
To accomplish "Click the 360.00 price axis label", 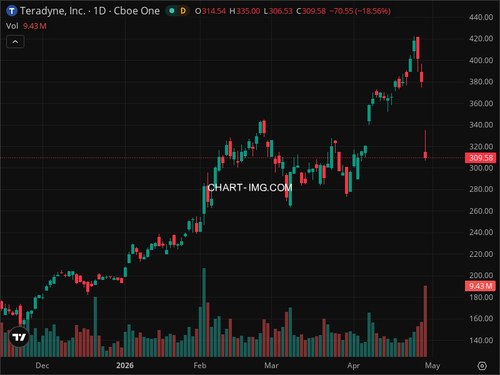I will pyautogui.click(x=481, y=103).
